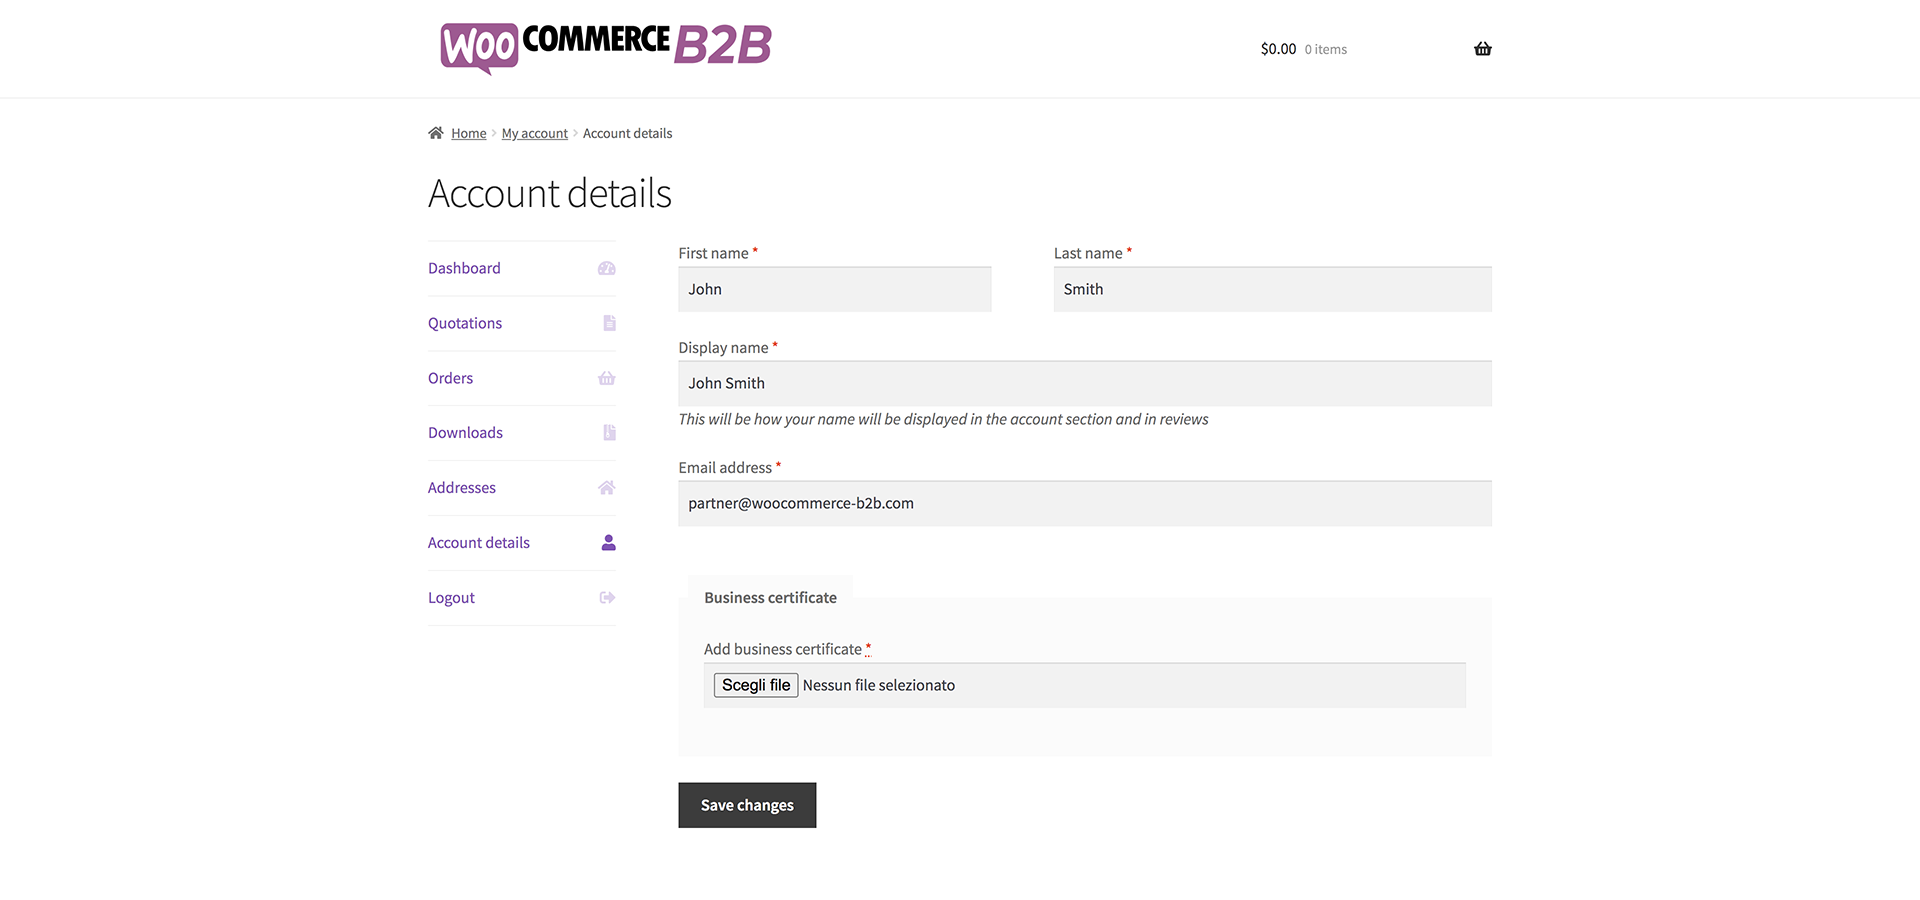Select the Display name input
The width and height of the screenshot is (1920, 900).
[1085, 384]
